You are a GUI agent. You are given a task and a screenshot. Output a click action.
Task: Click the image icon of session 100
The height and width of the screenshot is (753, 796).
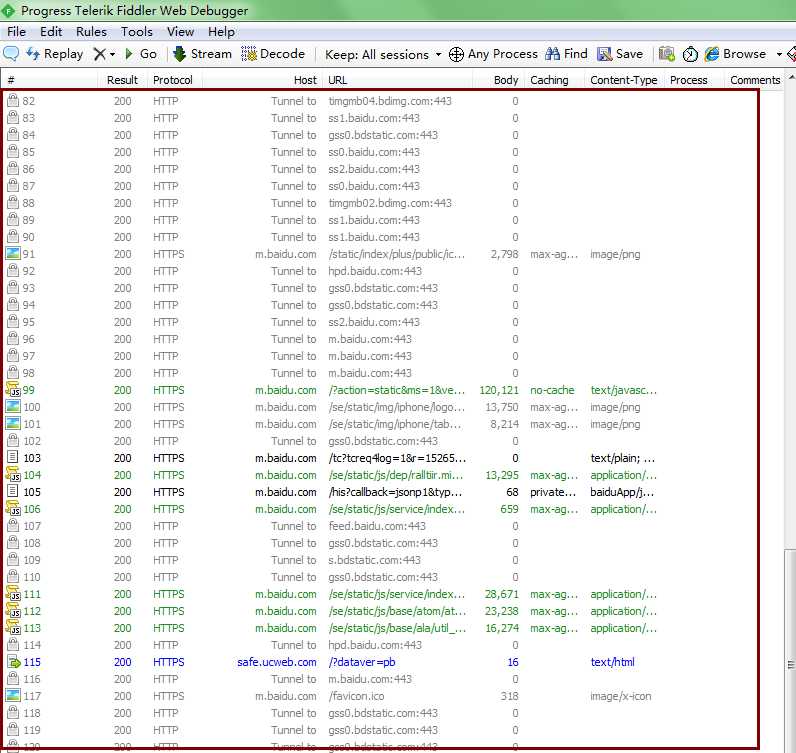pyautogui.click(x=13, y=407)
